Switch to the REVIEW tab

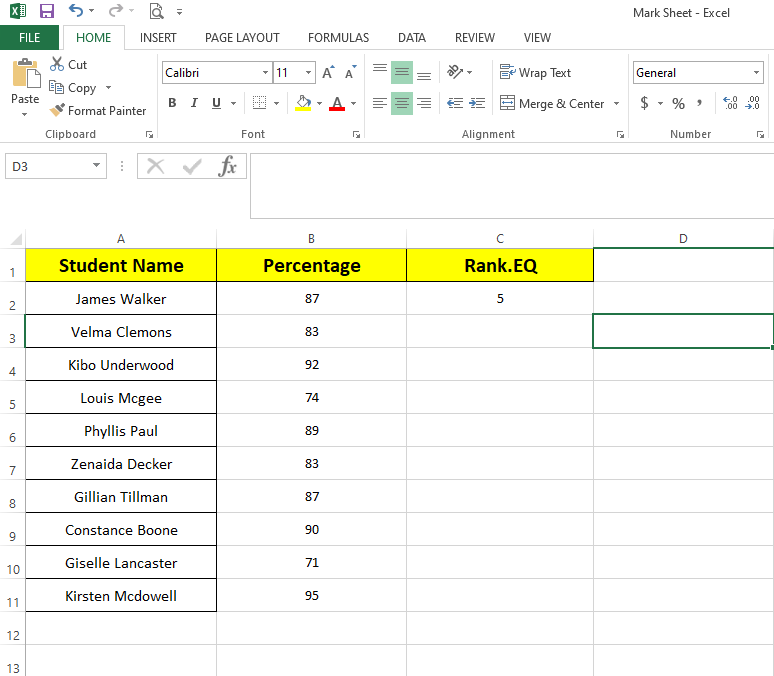point(474,38)
